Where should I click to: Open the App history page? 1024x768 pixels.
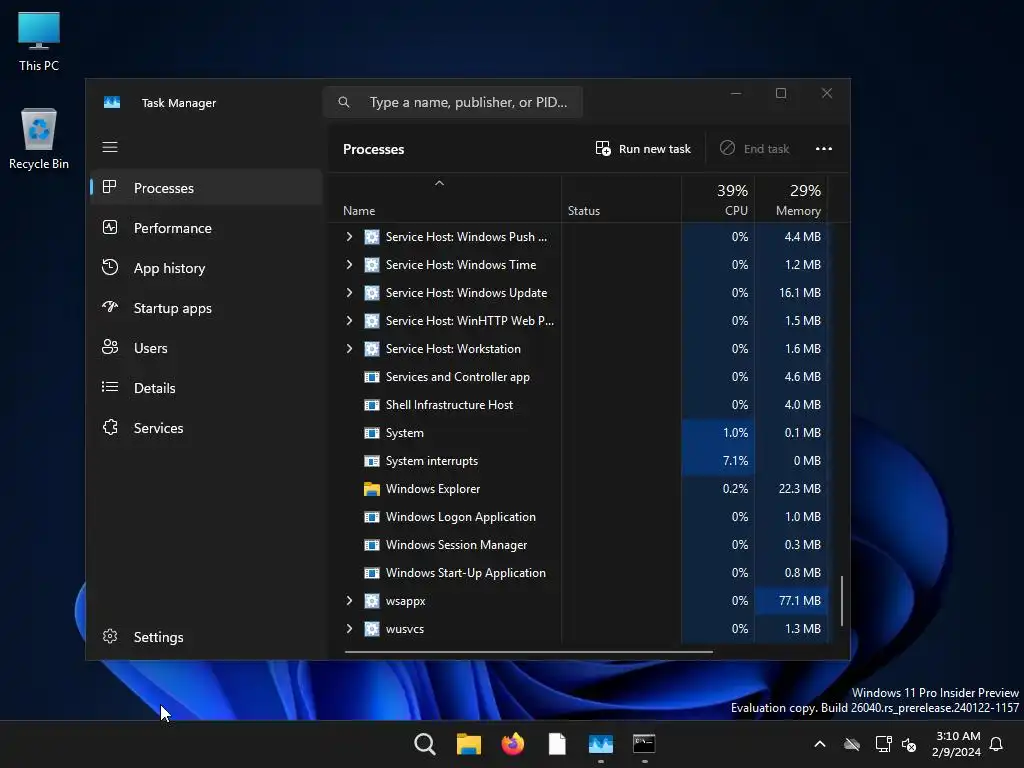coord(206,268)
